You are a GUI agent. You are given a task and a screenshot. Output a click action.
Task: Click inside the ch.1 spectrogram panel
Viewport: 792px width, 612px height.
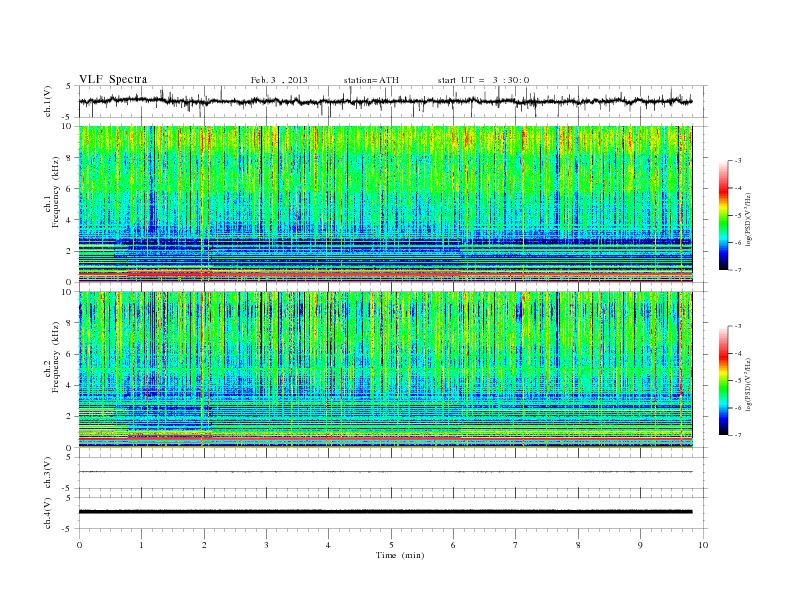point(385,204)
